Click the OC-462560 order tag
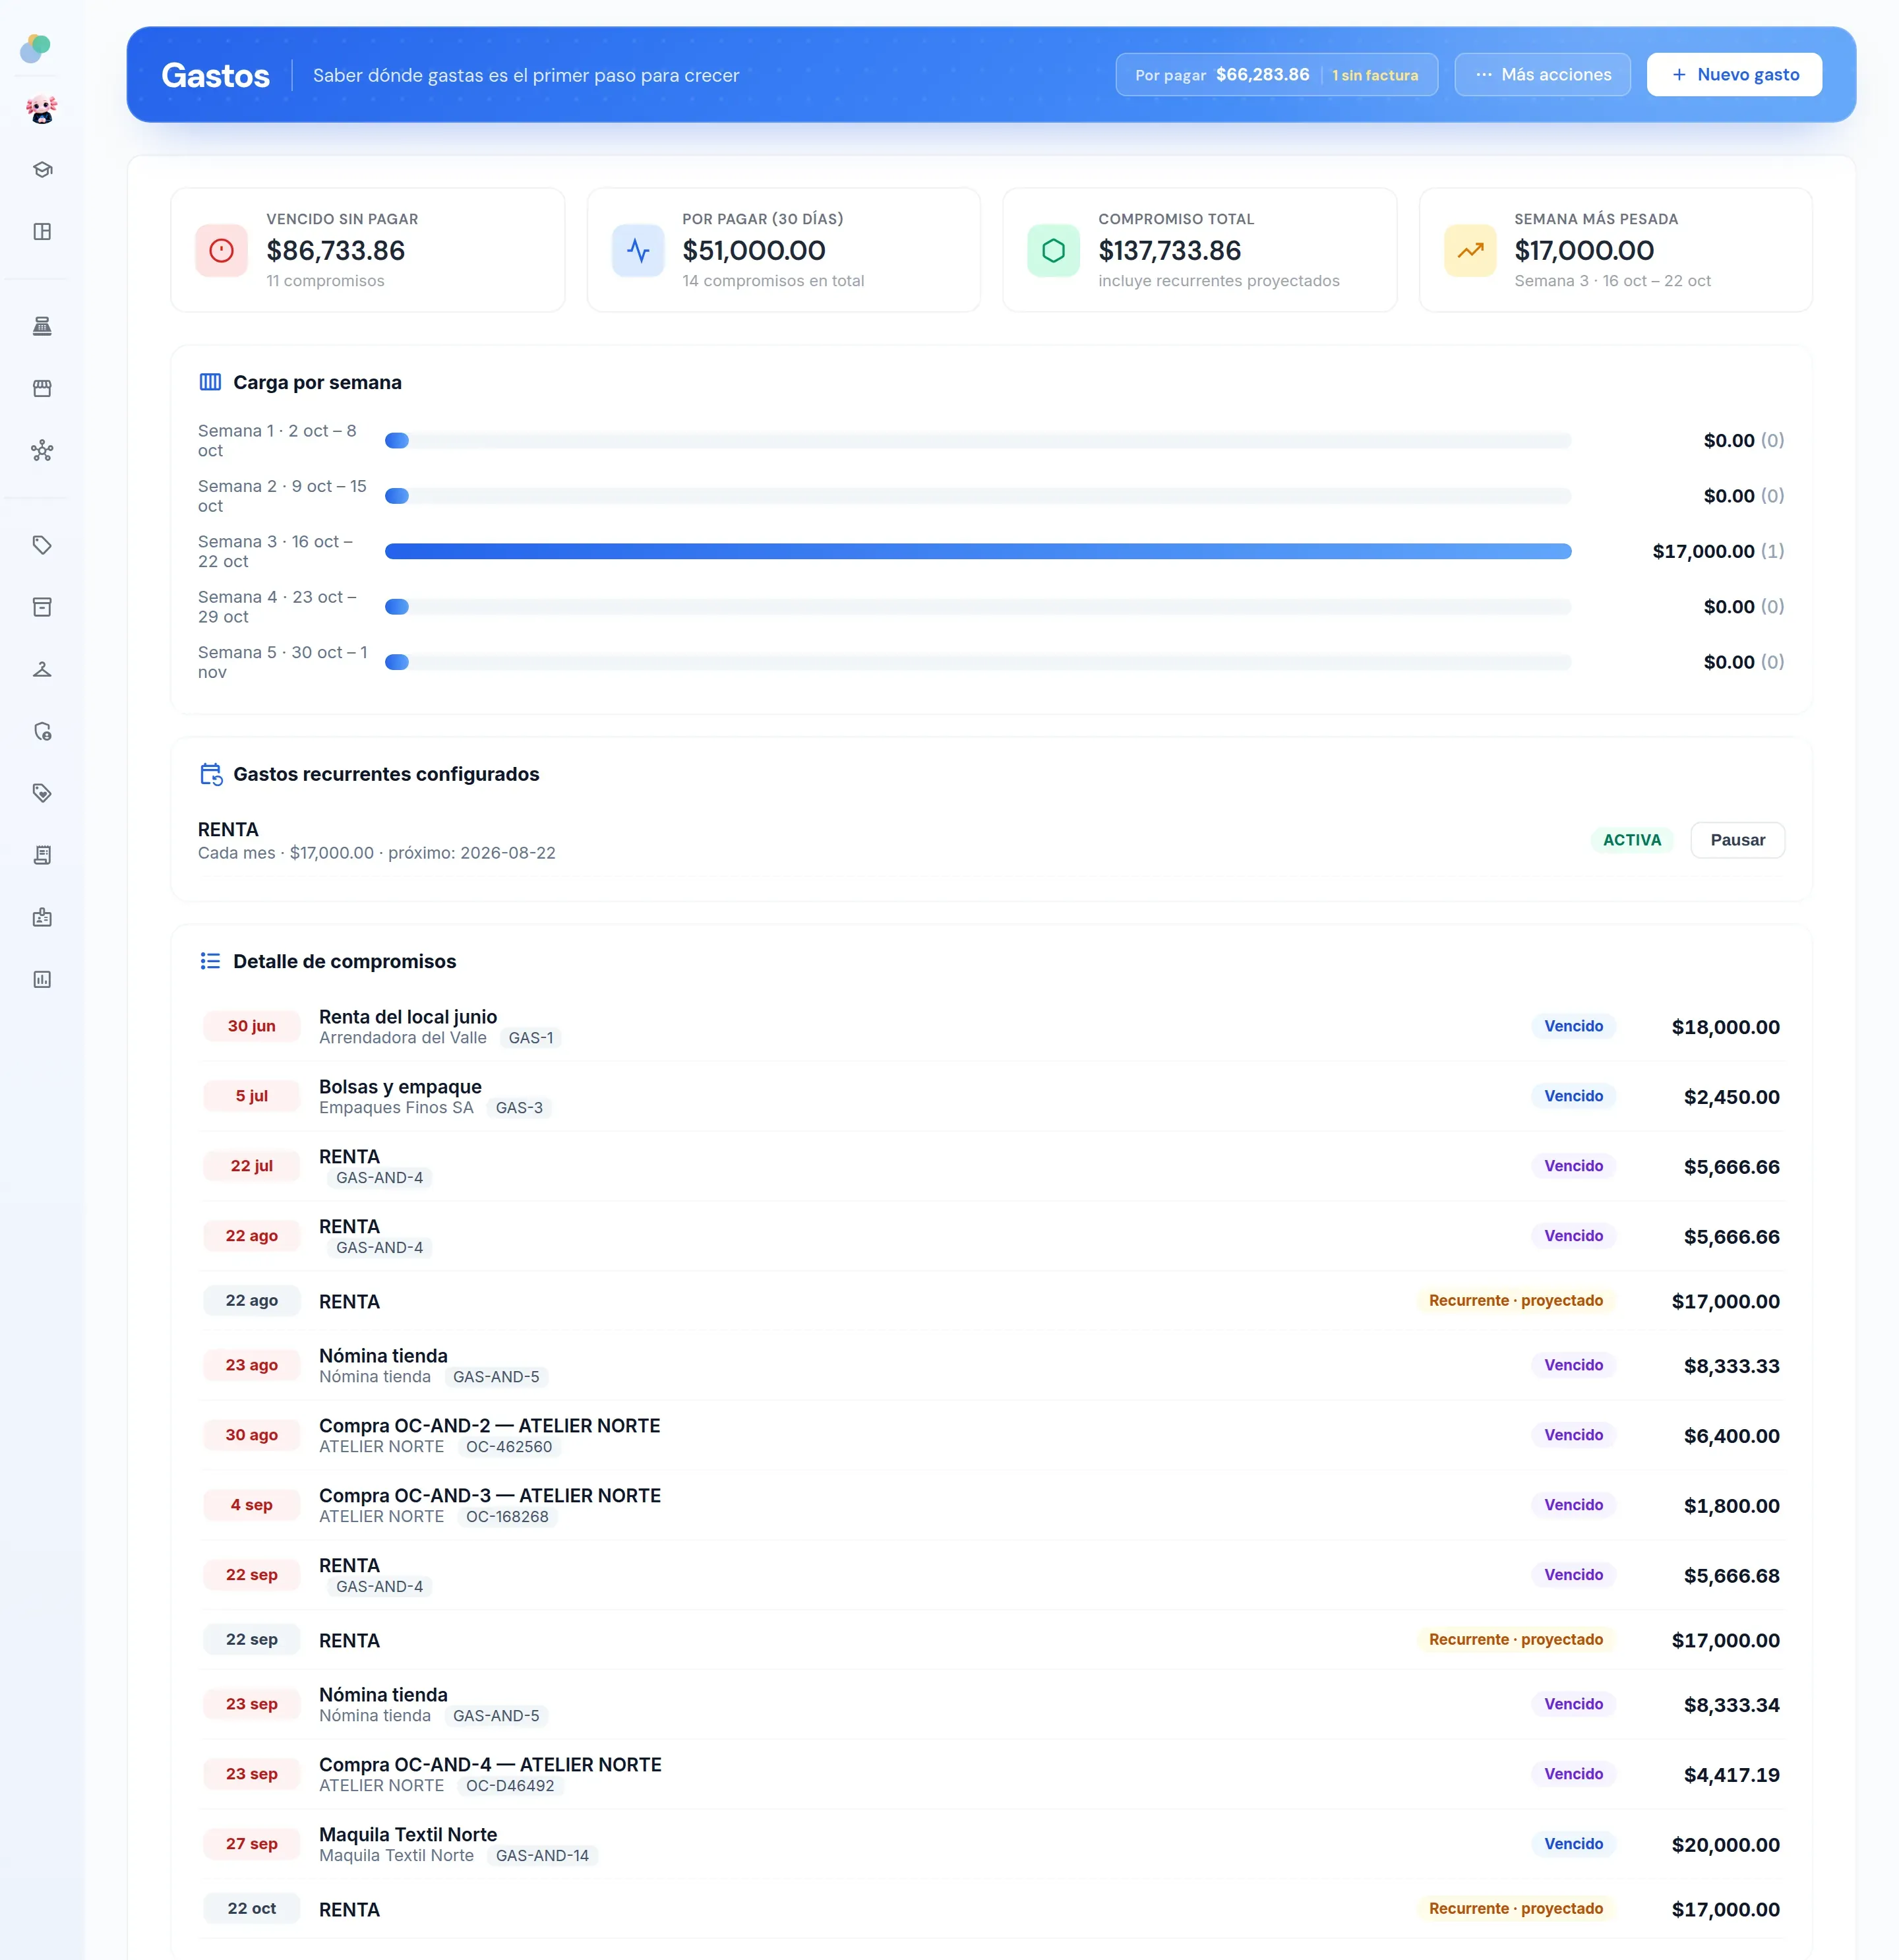Viewport: 1899px width, 1960px height. tap(509, 1447)
